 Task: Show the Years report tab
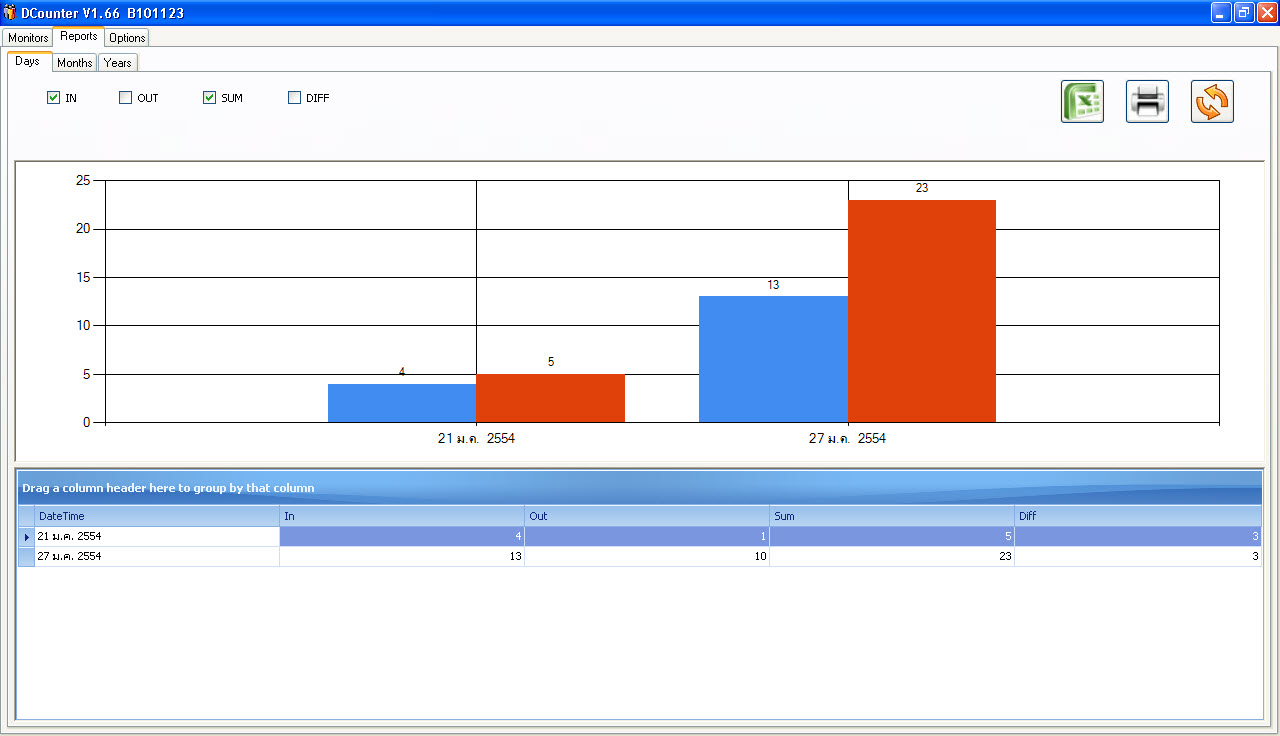tap(118, 63)
